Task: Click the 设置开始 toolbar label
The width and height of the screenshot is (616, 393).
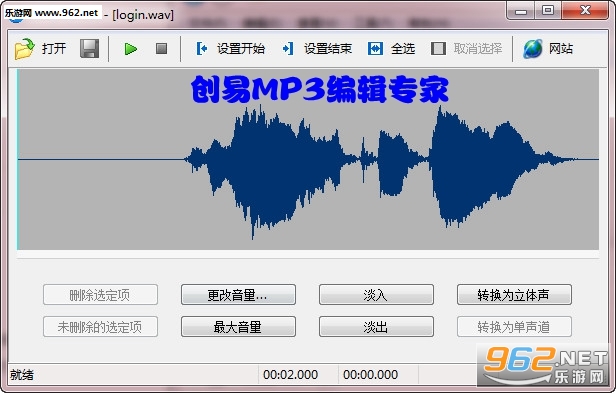Action: [x=241, y=49]
